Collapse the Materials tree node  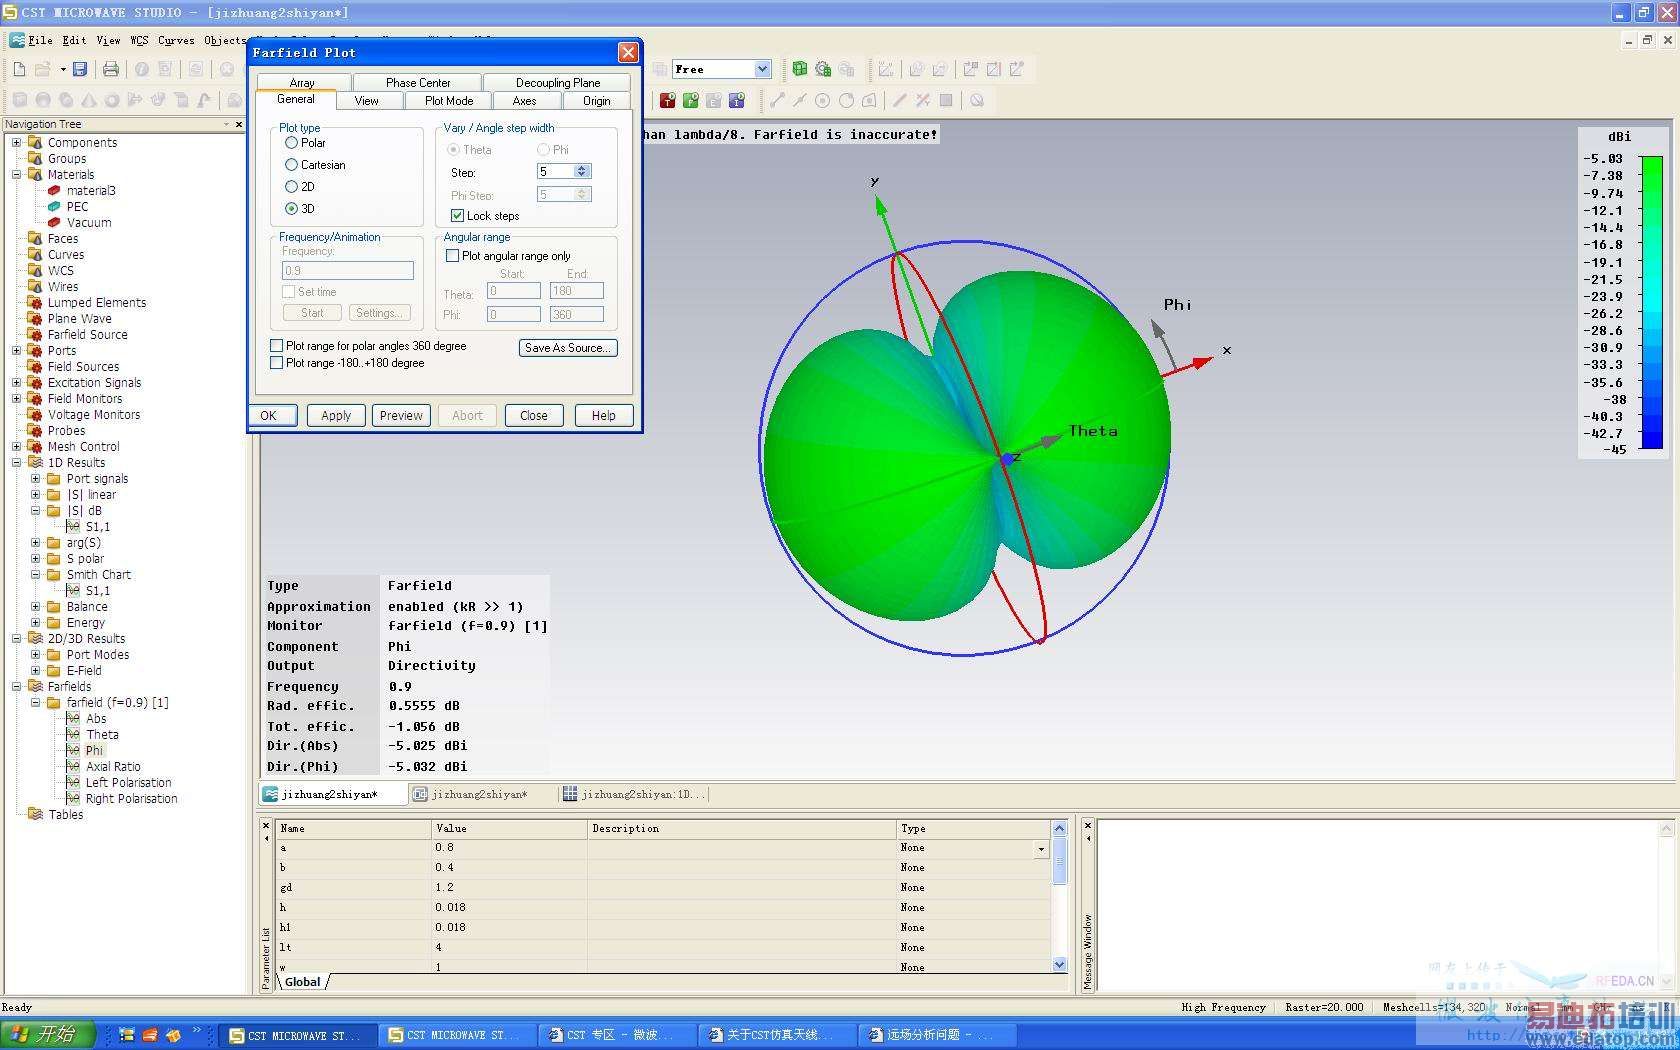click(16, 174)
